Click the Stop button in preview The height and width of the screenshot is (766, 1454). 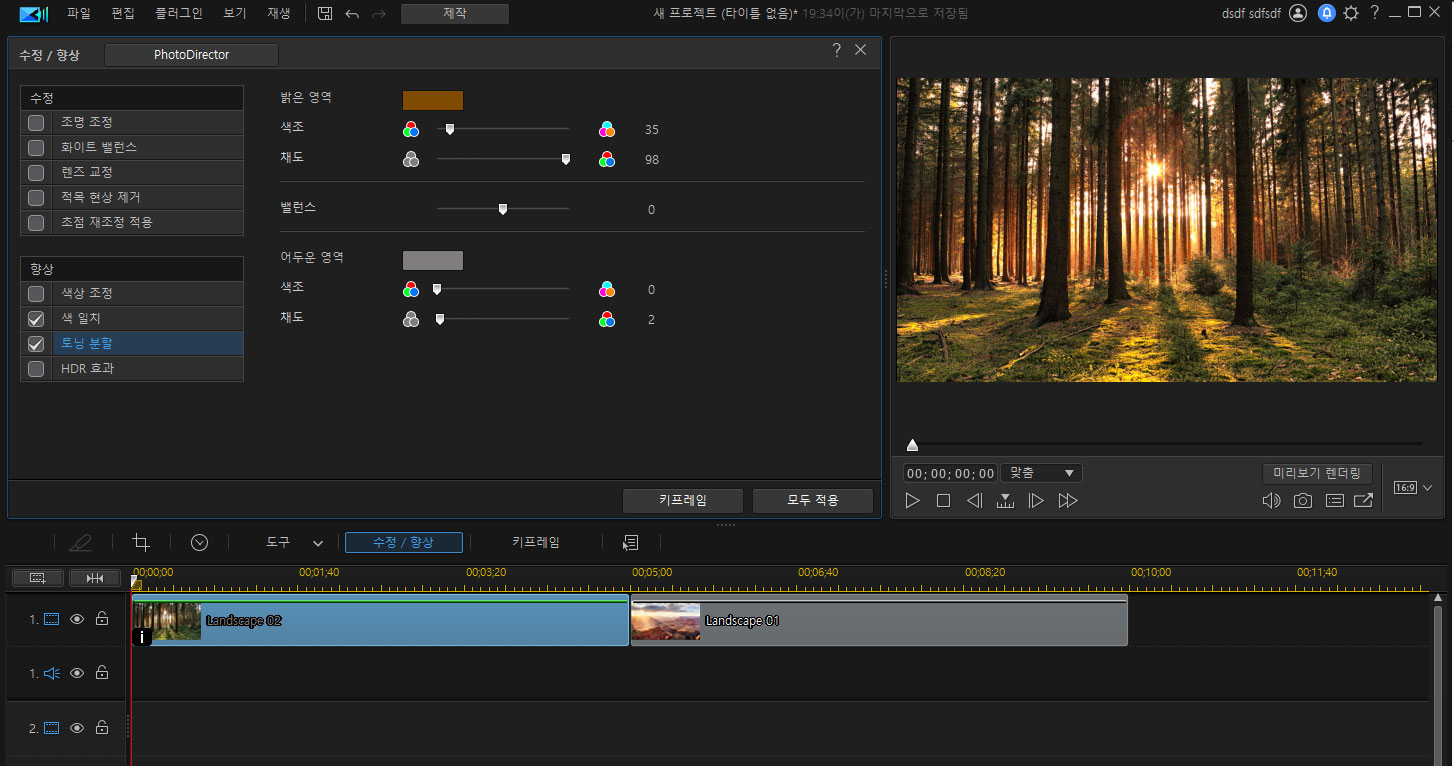pyautogui.click(x=943, y=501)
